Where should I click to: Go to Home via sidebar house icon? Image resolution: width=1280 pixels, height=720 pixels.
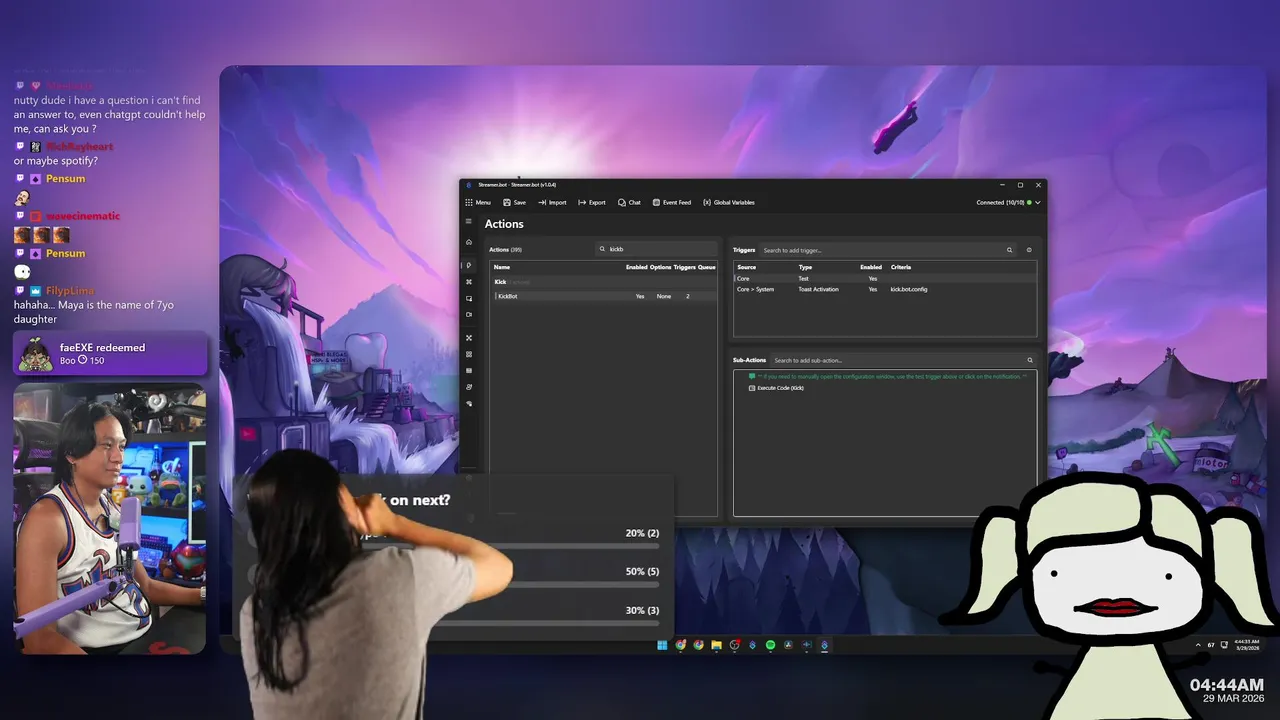(468, 242)
